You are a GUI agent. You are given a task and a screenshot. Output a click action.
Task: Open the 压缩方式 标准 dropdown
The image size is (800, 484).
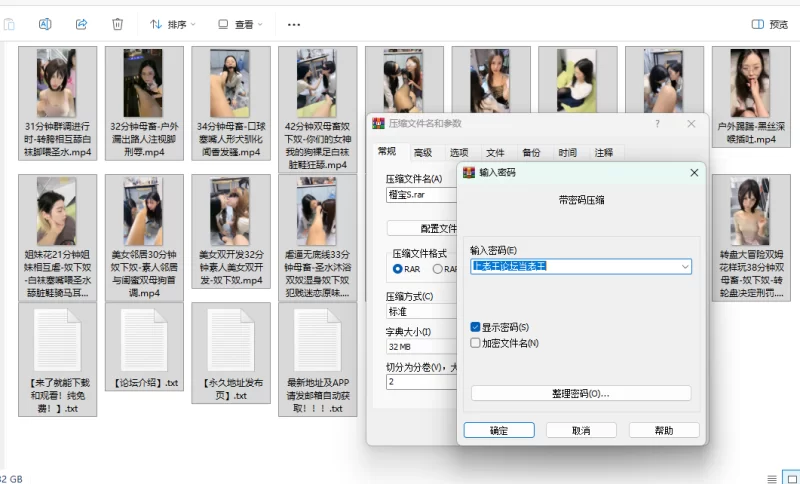421,312
